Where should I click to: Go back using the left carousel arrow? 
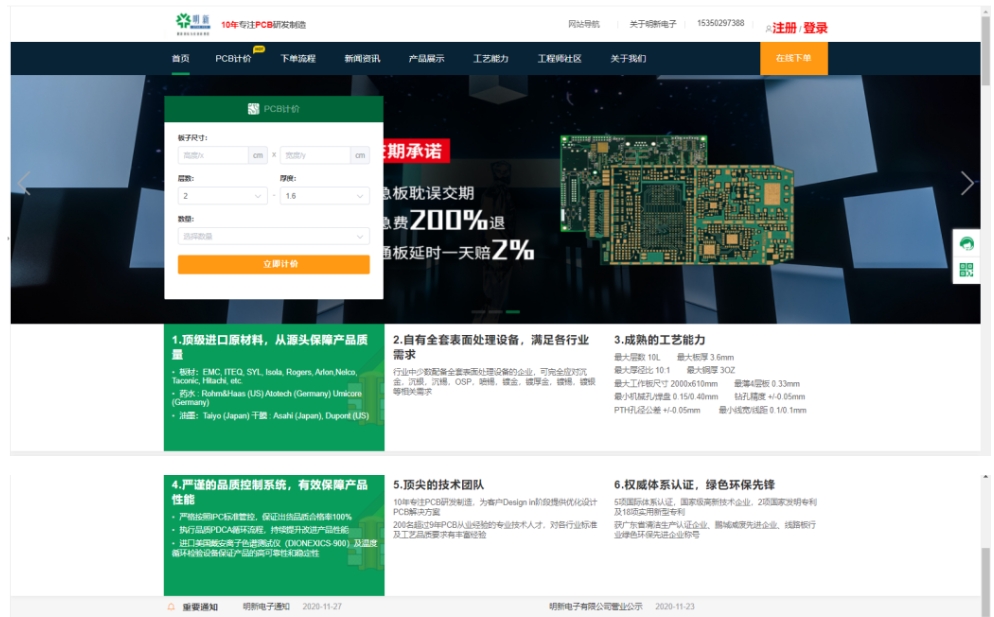click(23, 184)
